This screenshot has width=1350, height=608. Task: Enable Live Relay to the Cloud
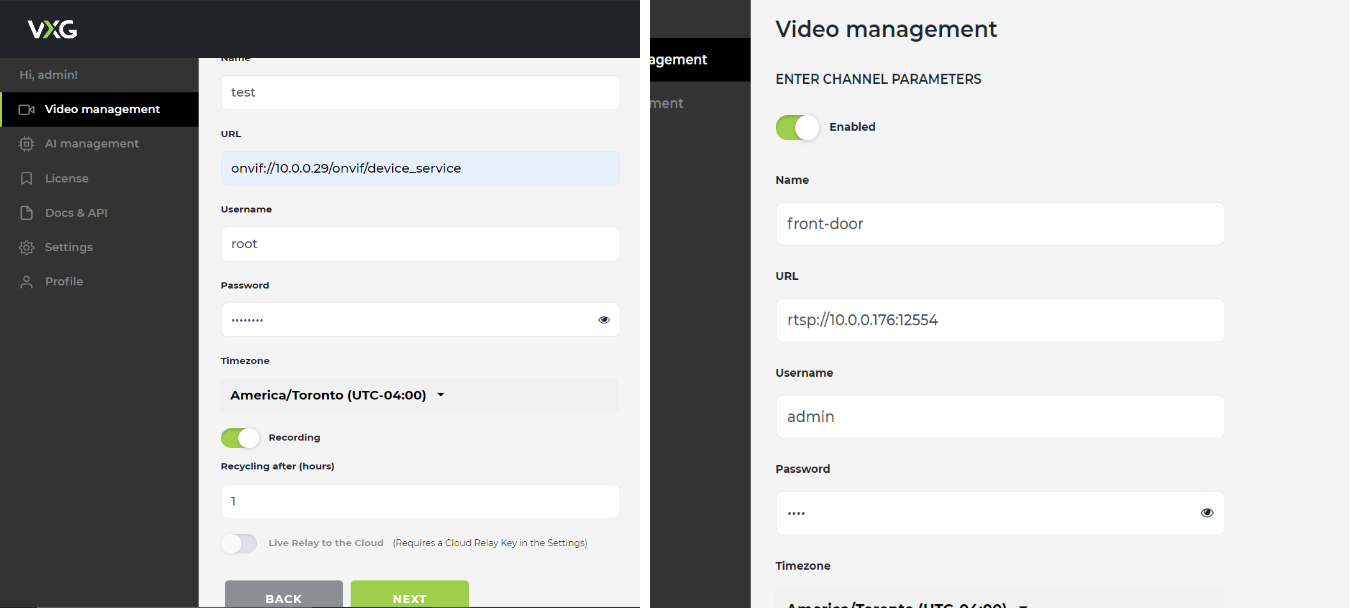click(x=240, y=543)
